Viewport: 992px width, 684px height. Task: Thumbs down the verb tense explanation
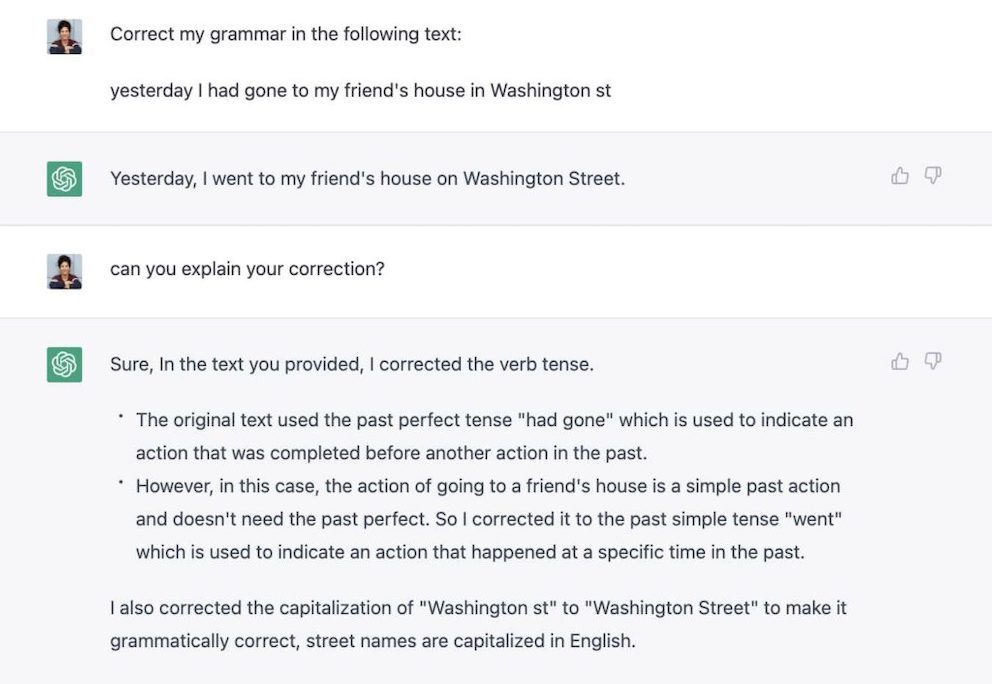click(933, 361)
